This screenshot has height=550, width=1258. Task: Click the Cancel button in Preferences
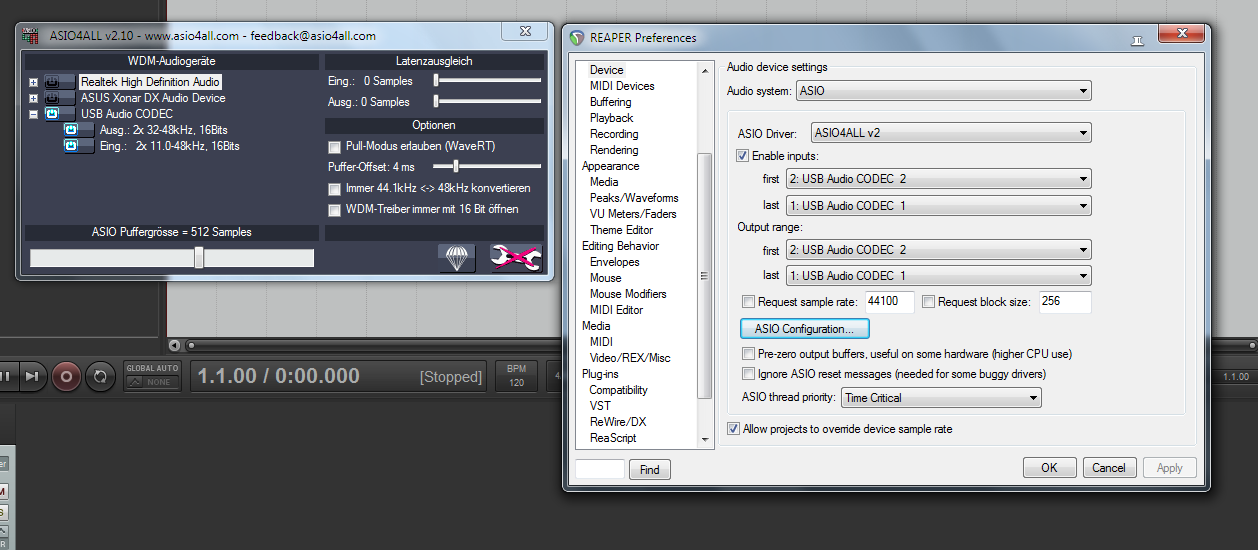pos(1109,467)
